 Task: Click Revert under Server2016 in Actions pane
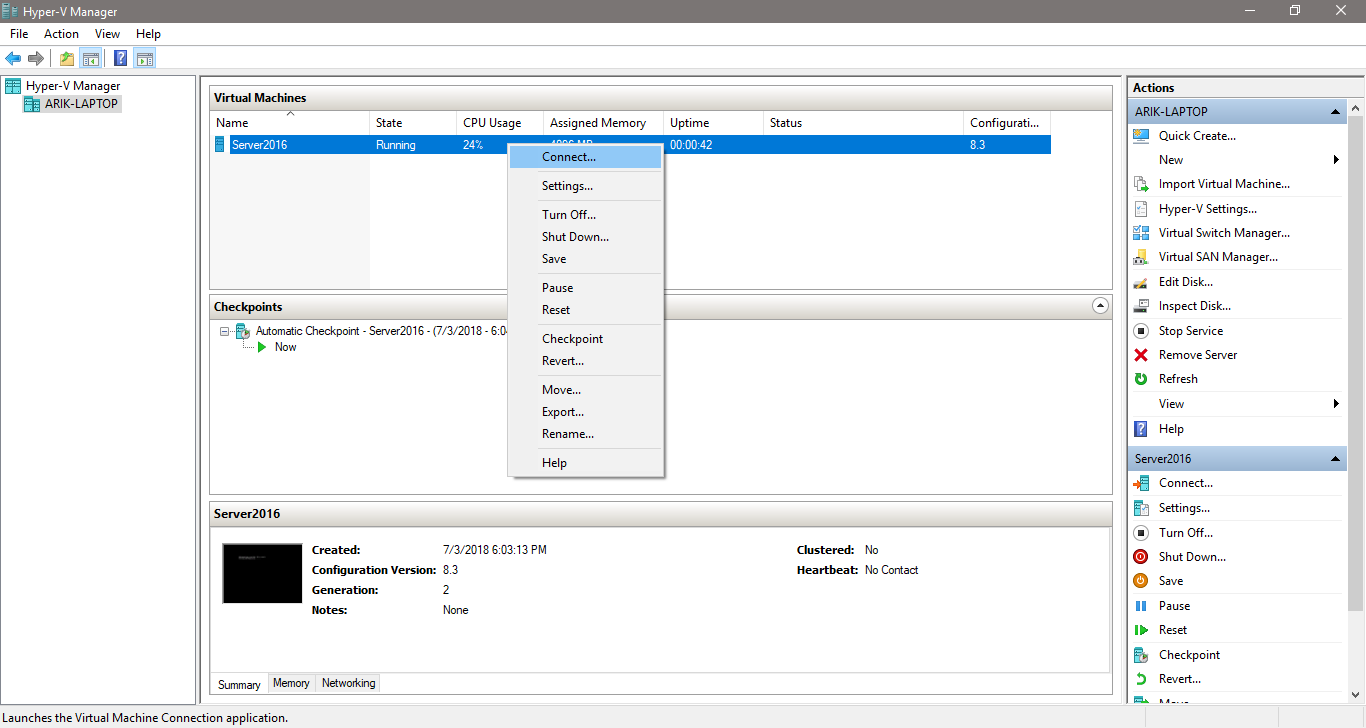1180,679
